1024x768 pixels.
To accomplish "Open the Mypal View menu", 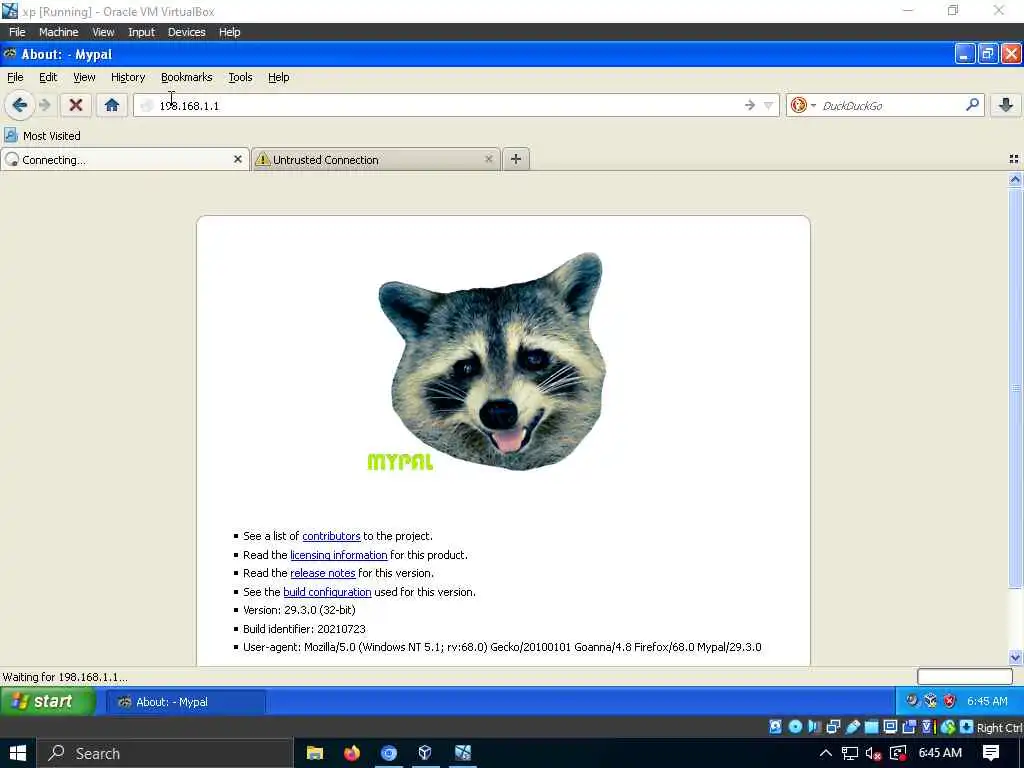I will [x=84, y=77].
